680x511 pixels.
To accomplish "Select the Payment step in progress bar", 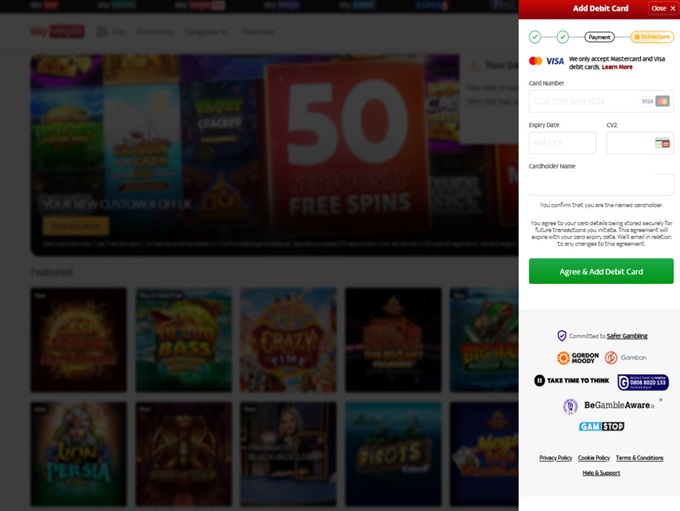I will 599,37.
